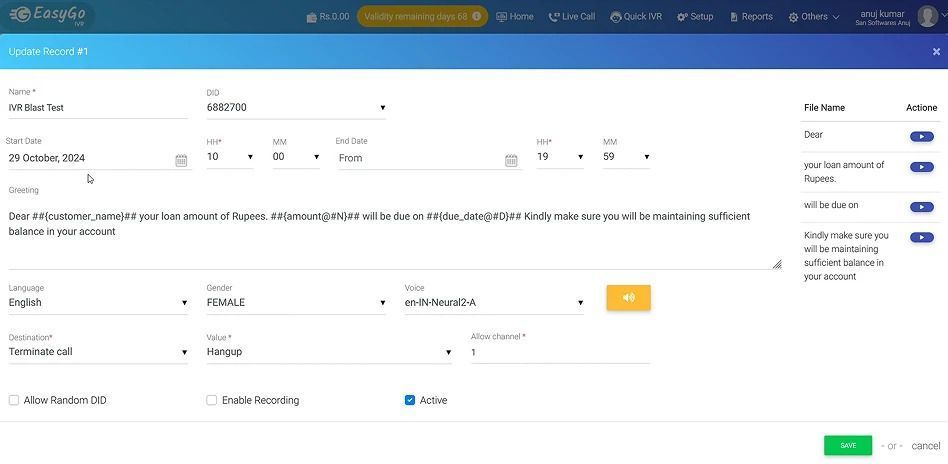The height and width of the screenshot is (464, 948).
Task: Click the 'anuj kumar' user name
Action: click(881, 14)
